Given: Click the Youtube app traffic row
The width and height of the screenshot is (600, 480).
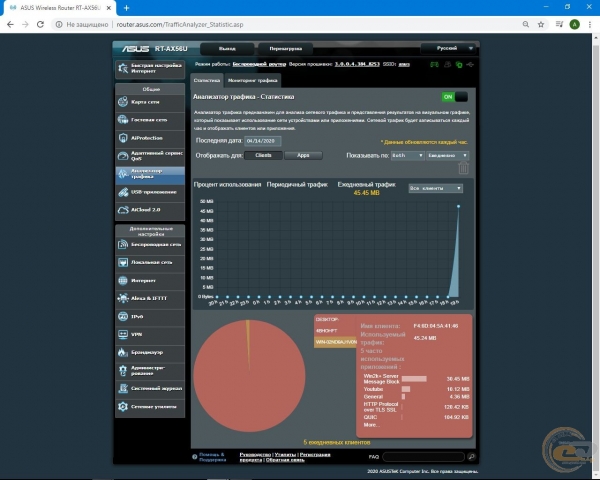Looking at the screenshot, I should pyautogui.click(x=416, y=389).
